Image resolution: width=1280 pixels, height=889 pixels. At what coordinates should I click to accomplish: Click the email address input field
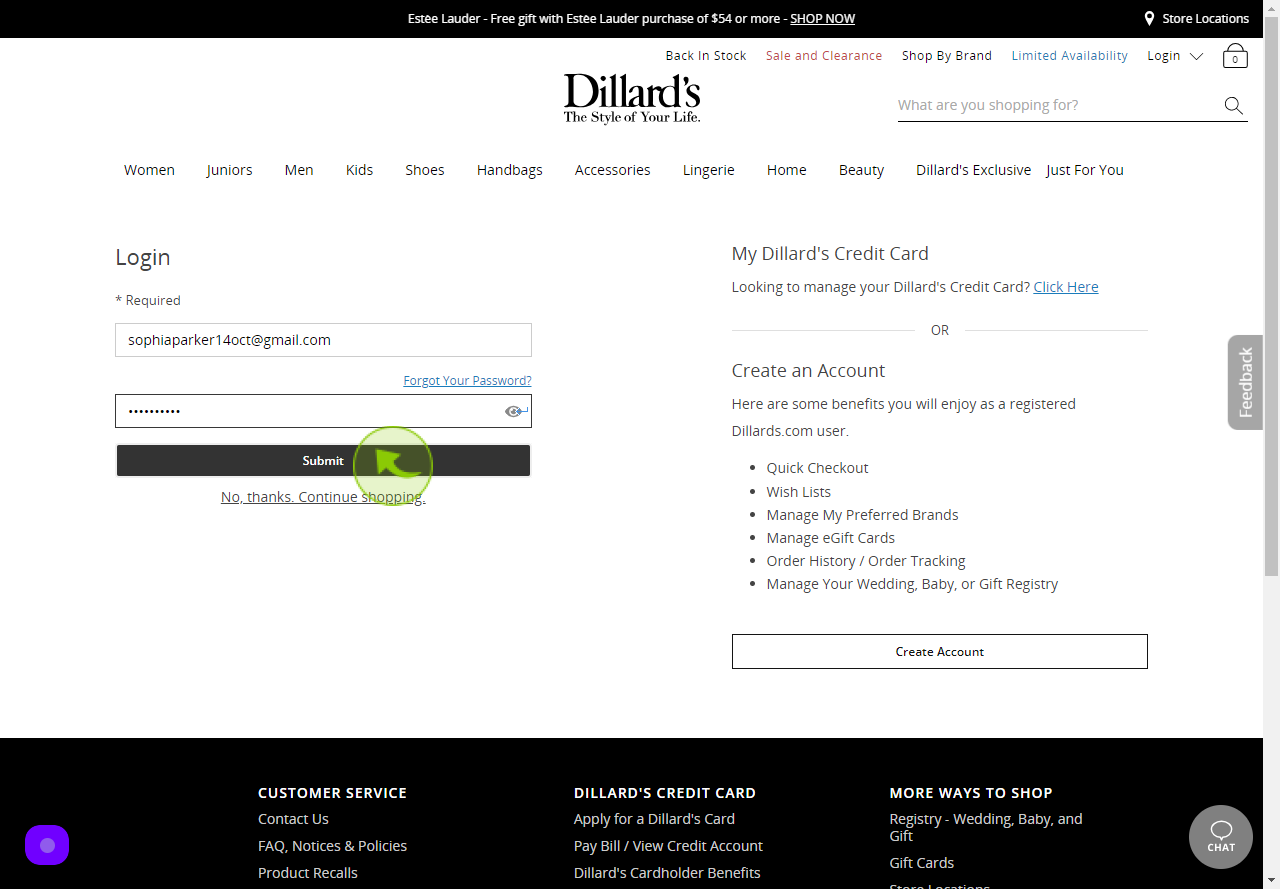323,340
